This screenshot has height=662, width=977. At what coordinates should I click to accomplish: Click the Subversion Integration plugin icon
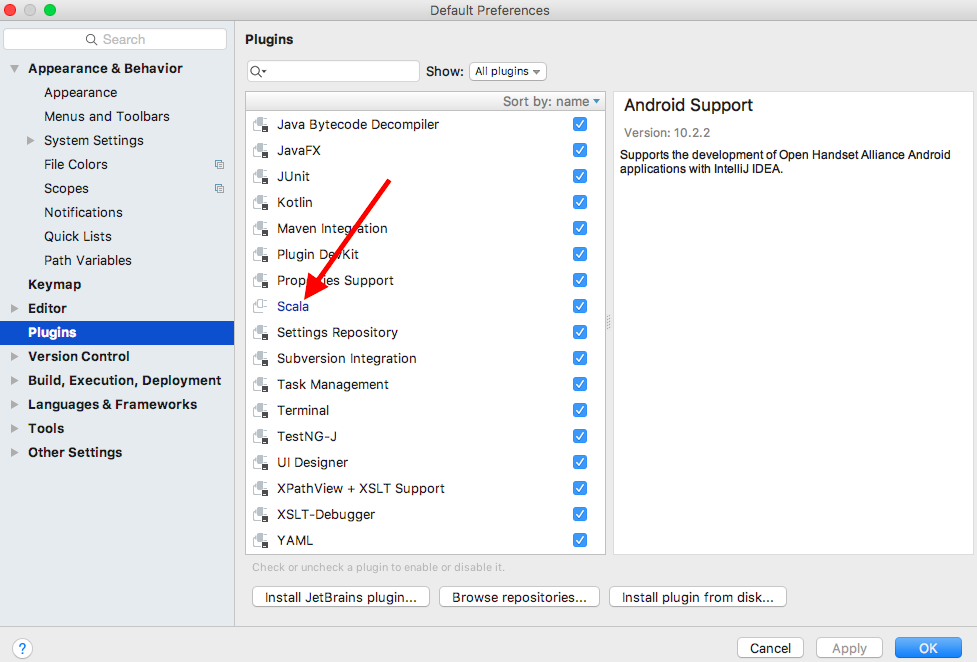[260, 358]
